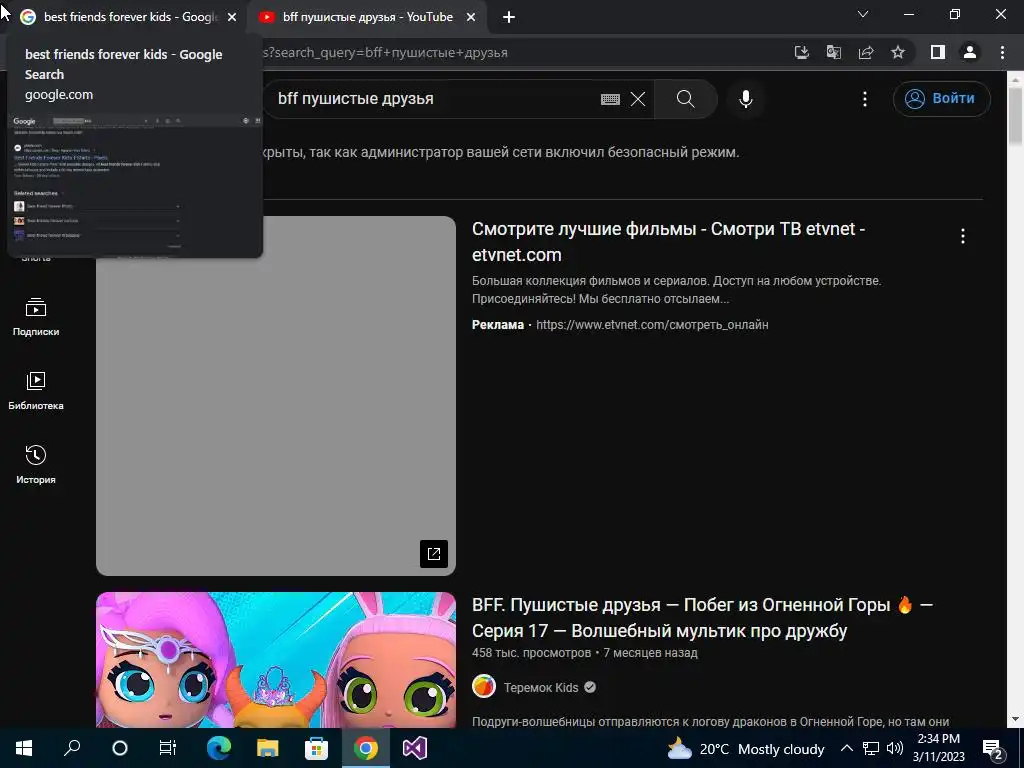Click the Теремок Kids channel avatar
This screenshot has height=768, width=1024.
coord(484,686)
